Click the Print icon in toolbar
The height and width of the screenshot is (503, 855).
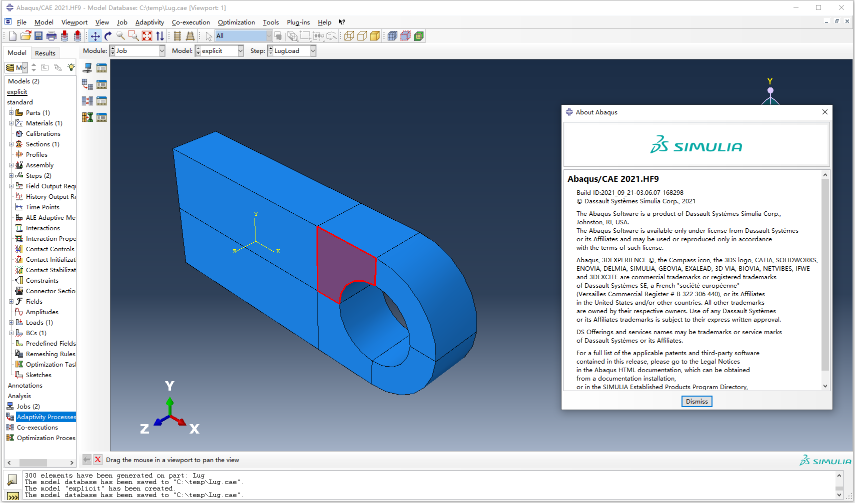coord(51,36)
